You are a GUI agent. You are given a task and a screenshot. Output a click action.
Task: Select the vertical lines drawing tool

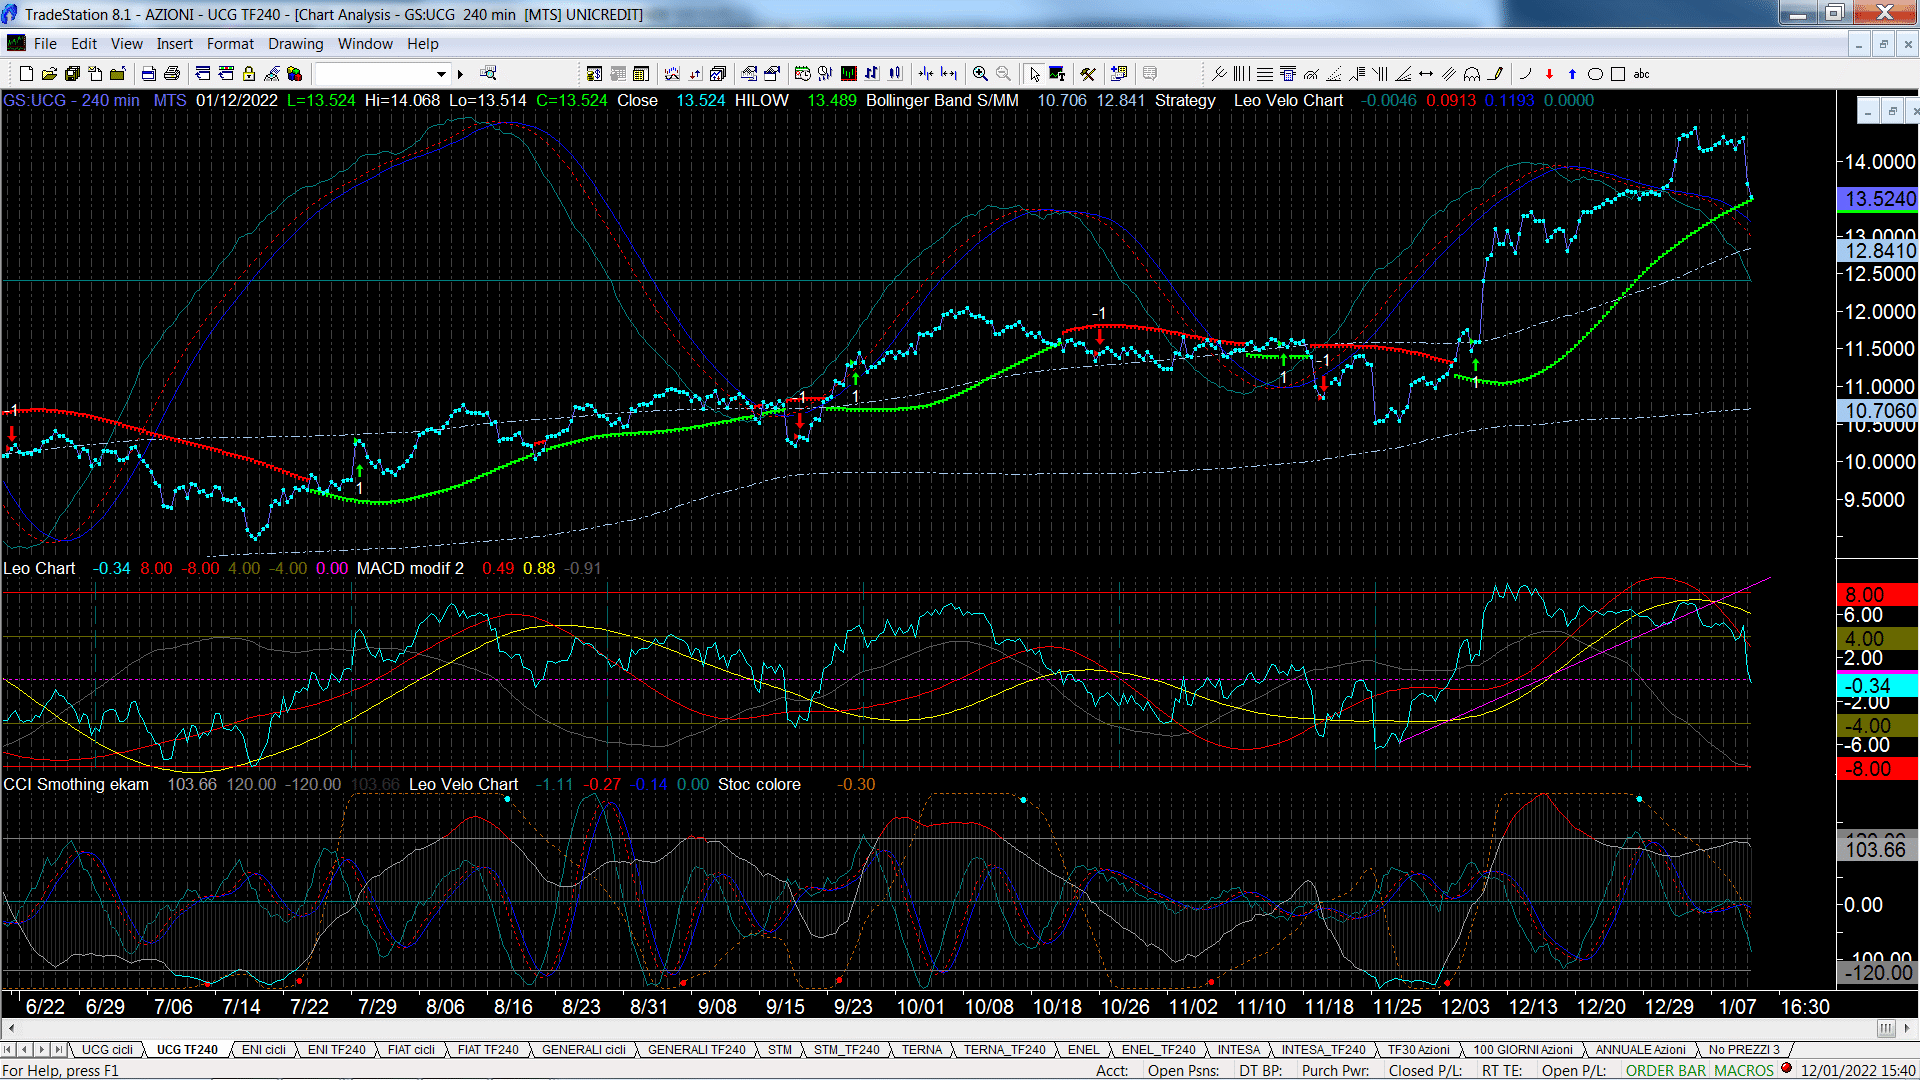coord(1241,73)
